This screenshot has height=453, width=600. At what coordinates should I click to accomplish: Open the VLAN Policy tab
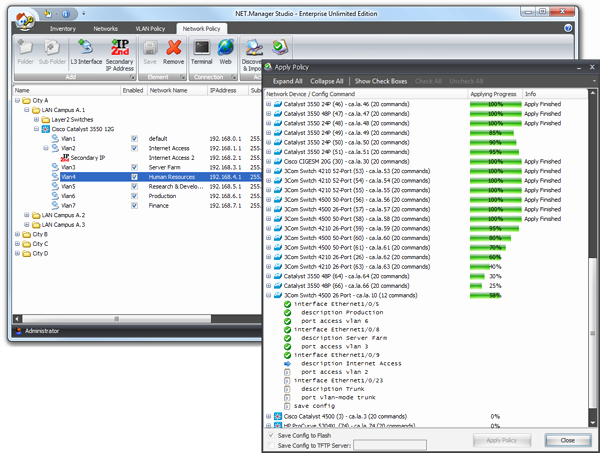[148, 29]
